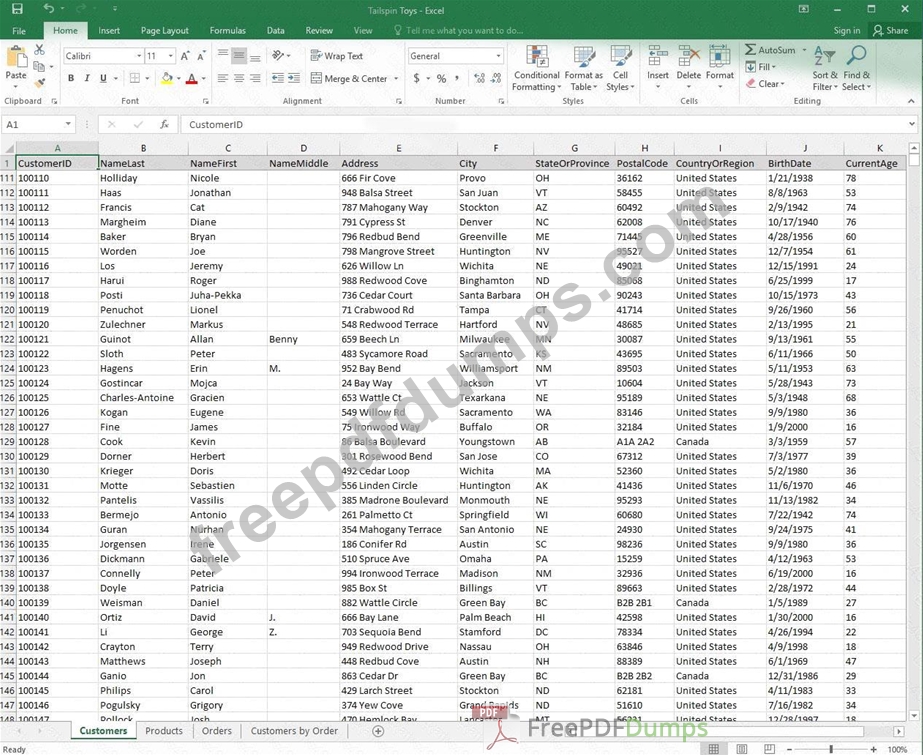The height and width of the screenshot is (755, 923).
Task: Expand the AutoSum dropdown arrow
Action: 804,50
